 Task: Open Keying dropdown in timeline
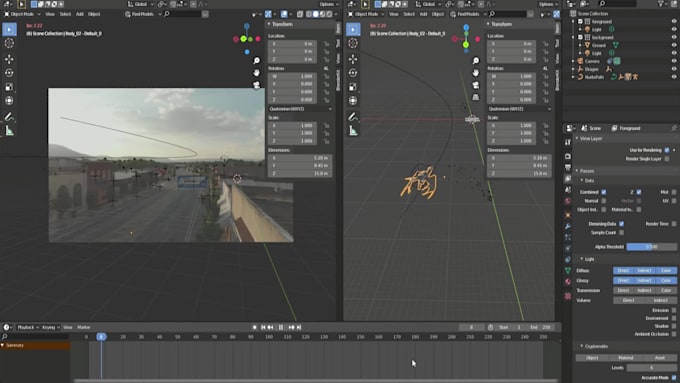[x=50, y=327]
